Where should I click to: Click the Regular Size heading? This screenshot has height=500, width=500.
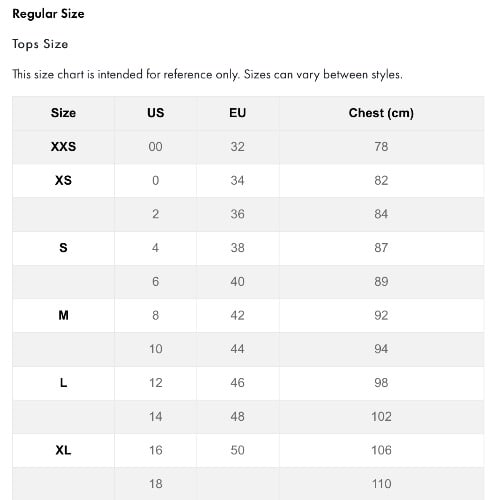pyautogui.click(x=48, y=14)
